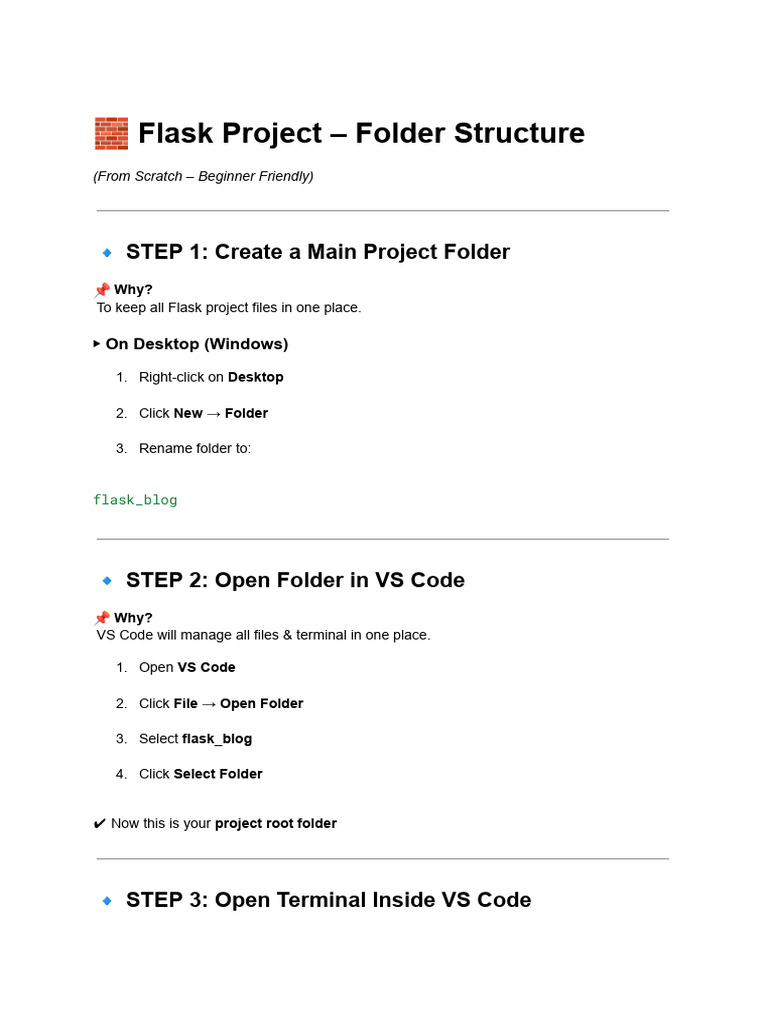
Task: Click bold "flask_blog" in the Select step
Action: 217,739
